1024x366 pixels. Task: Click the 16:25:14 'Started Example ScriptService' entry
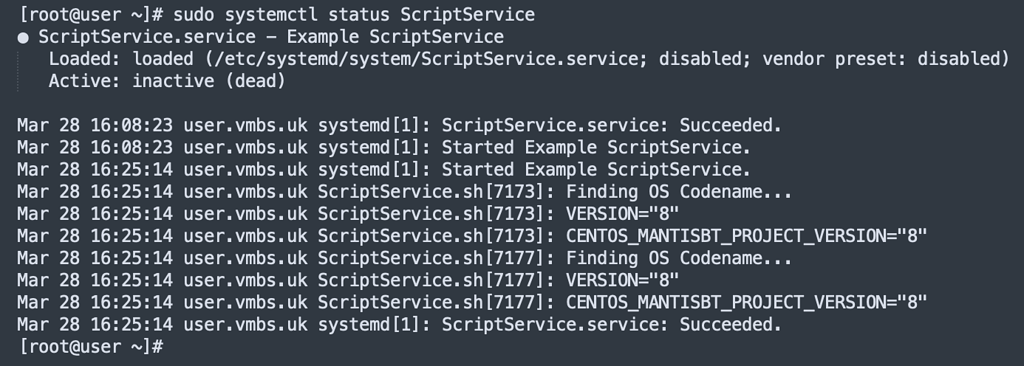click(384, 169)
